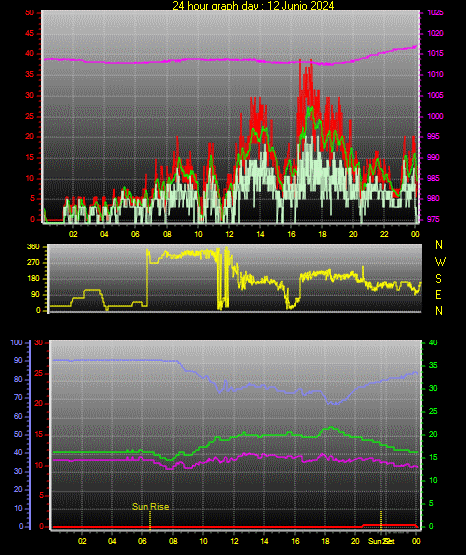The height and width of the screenshot is (555, 466).
Task: Click the 12 hour tick on wind graph
Action: pyautogui.click(x=229, y=234)
